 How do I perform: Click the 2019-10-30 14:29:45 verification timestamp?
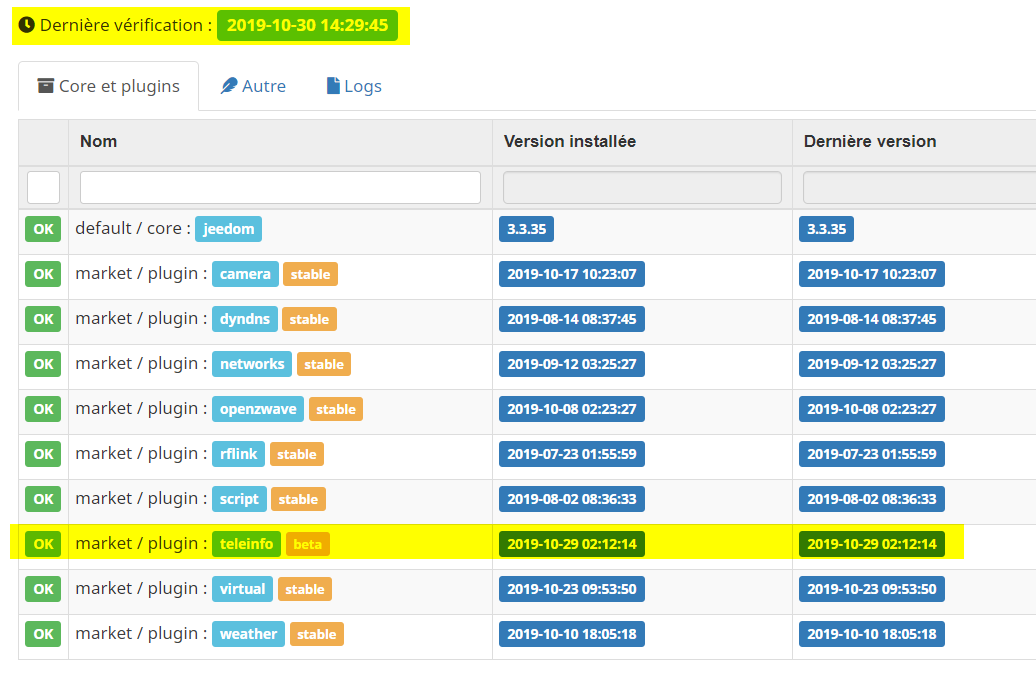pyautogui.click(x=307, y=25)
